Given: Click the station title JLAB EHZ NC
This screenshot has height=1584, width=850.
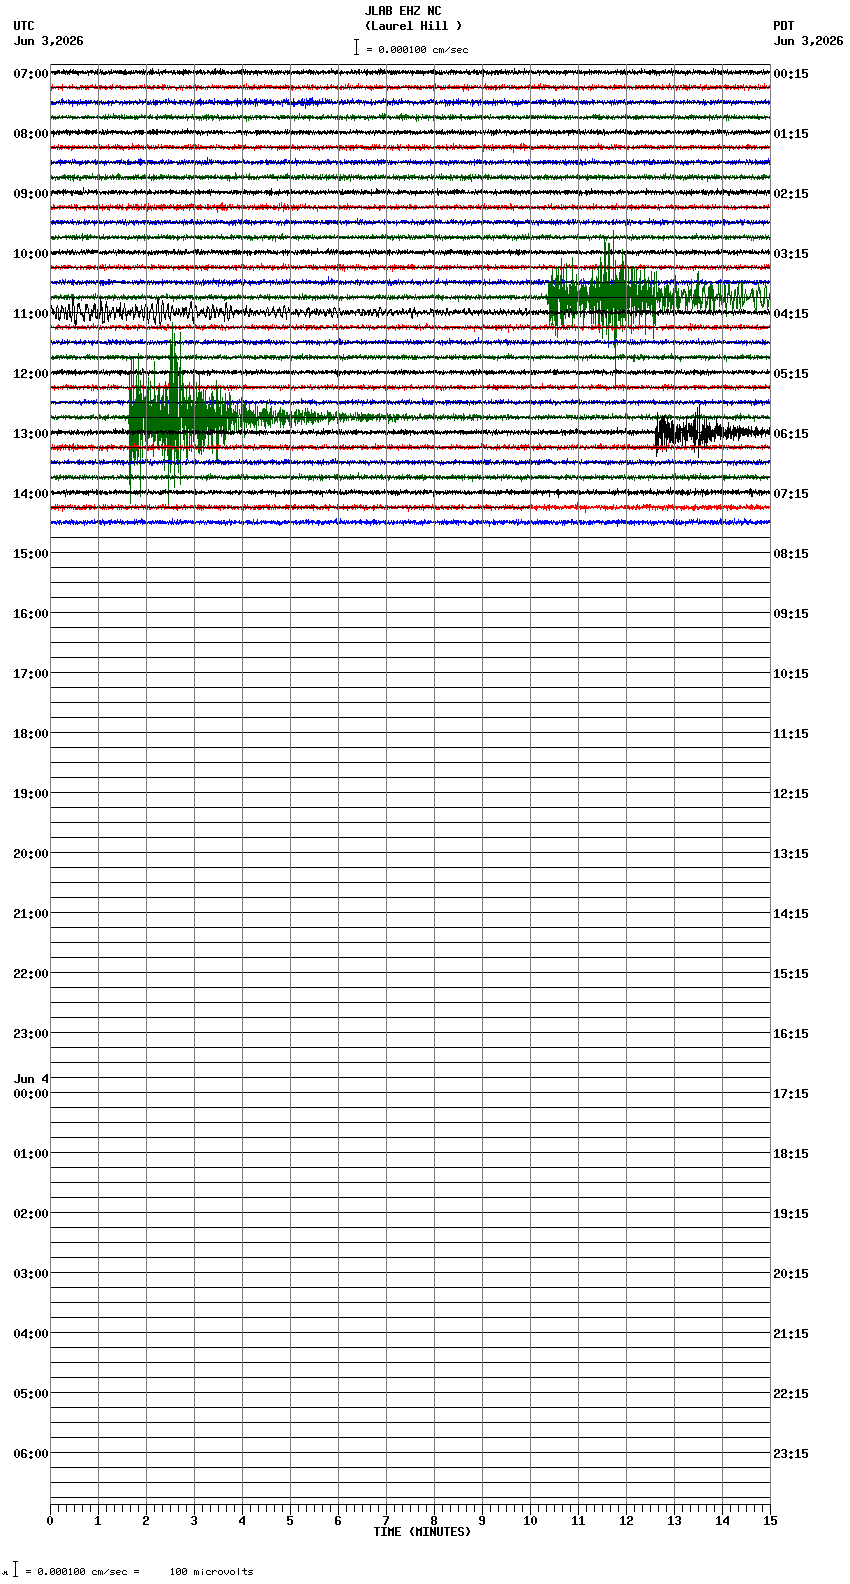Looking at the screenshot, I should [403, 11].
